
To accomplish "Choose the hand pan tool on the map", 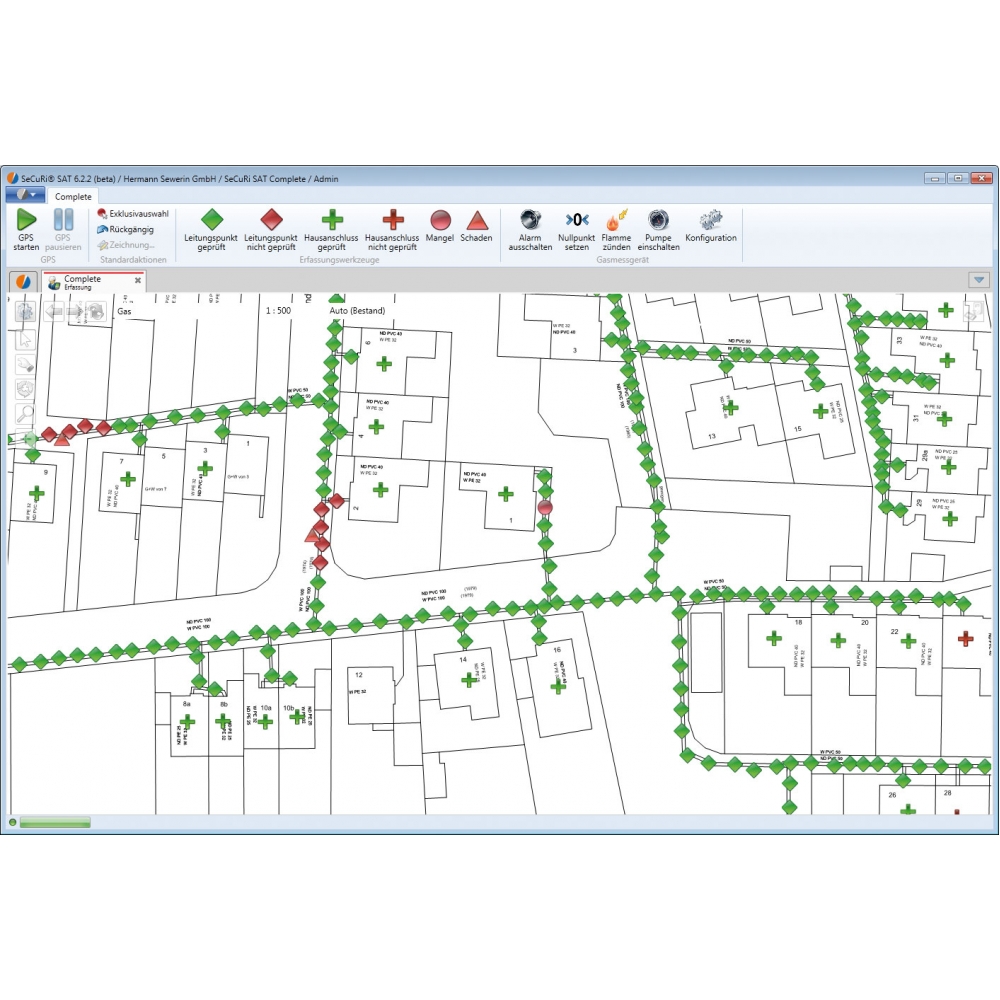I will [25, 364].
